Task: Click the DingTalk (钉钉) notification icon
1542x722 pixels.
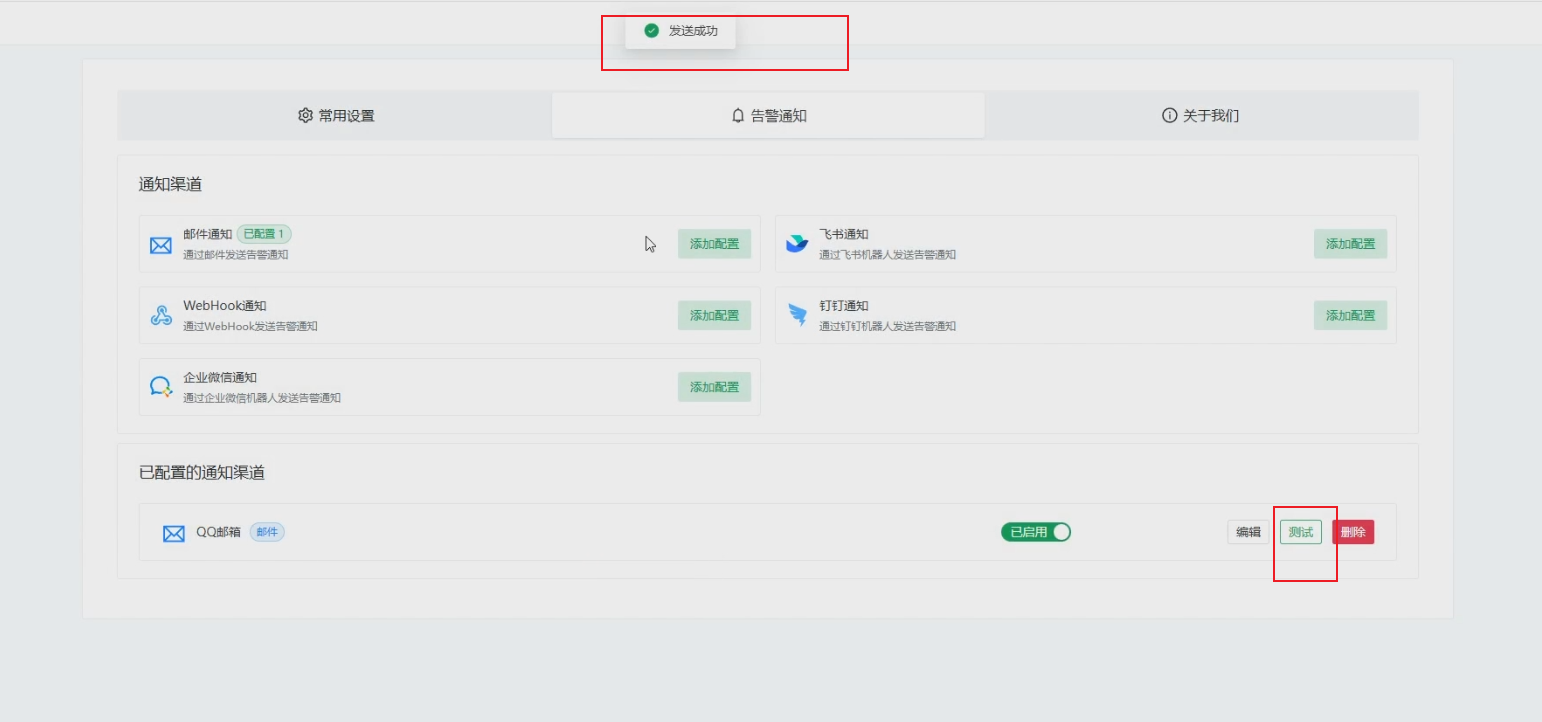Action: pyautogui.click(x=797, y=315)
